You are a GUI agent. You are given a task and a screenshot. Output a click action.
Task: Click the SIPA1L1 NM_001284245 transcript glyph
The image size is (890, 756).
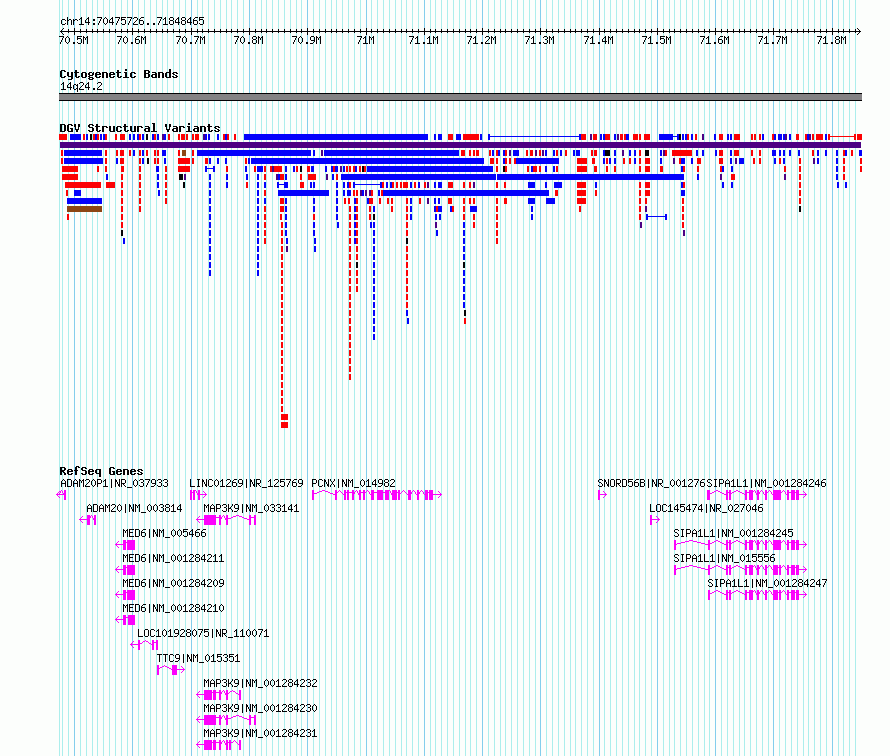[x=740, y=545]
